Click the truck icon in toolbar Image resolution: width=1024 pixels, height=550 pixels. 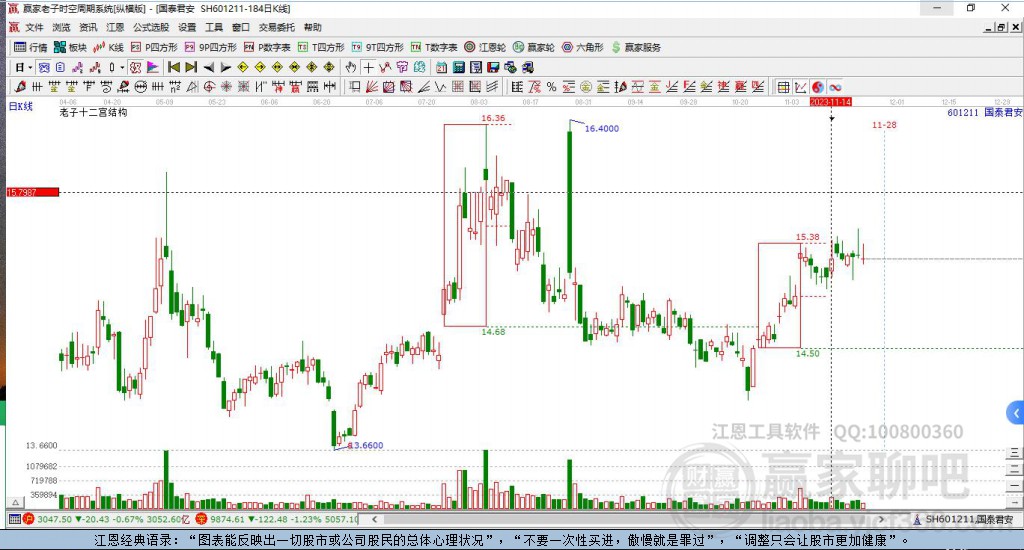[x=528, y=67]
